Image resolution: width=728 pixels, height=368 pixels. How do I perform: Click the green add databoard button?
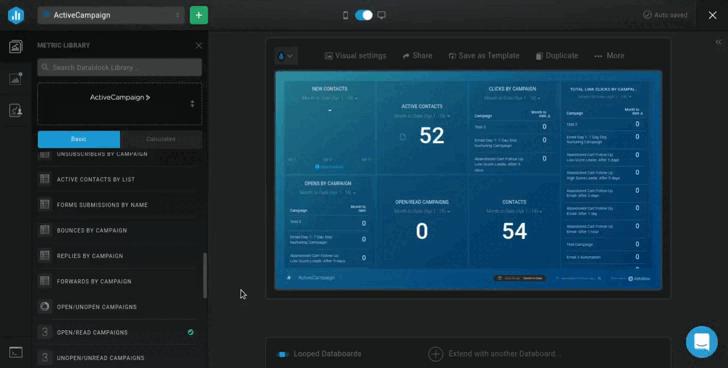tap(199, 15)
